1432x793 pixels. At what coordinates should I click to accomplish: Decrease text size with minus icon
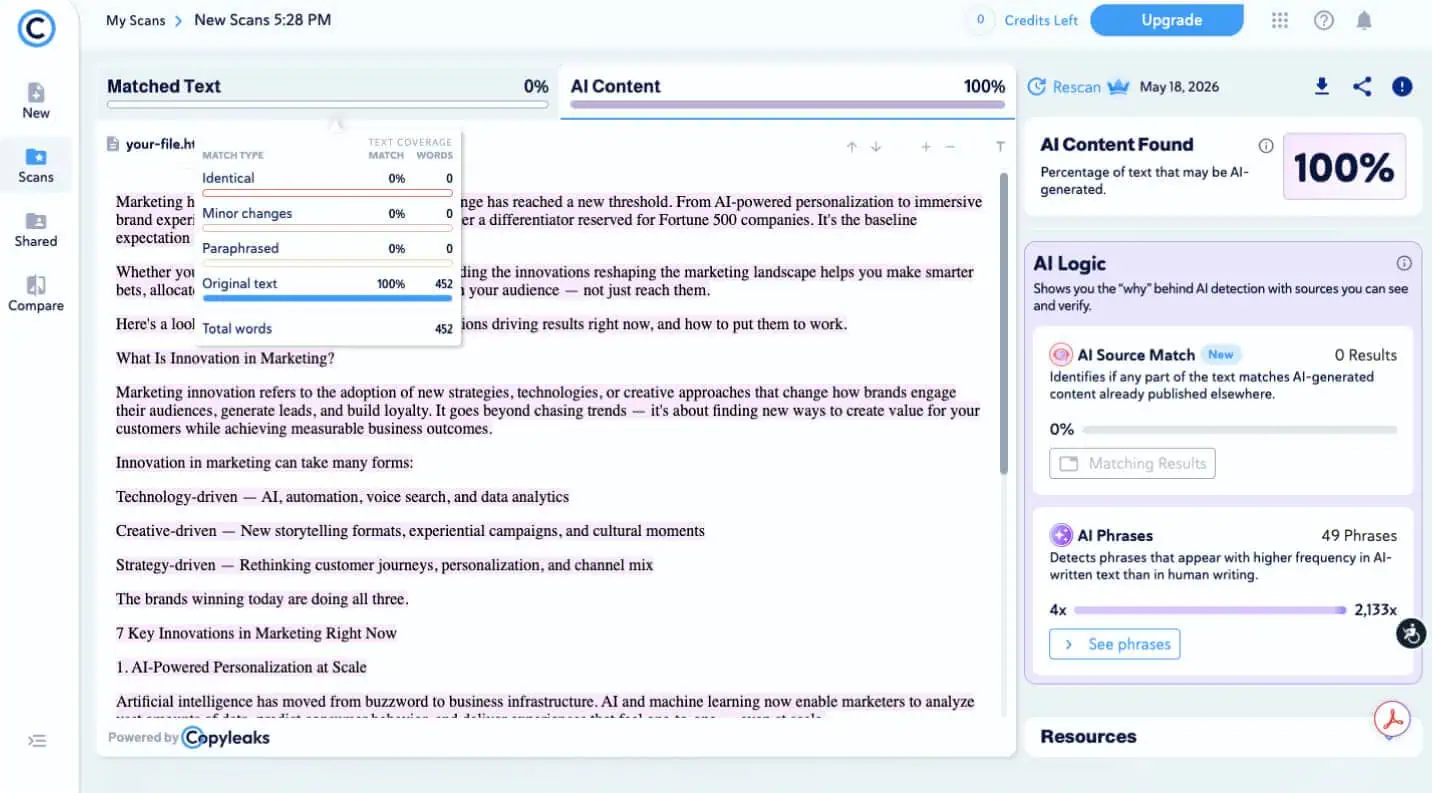950,147
